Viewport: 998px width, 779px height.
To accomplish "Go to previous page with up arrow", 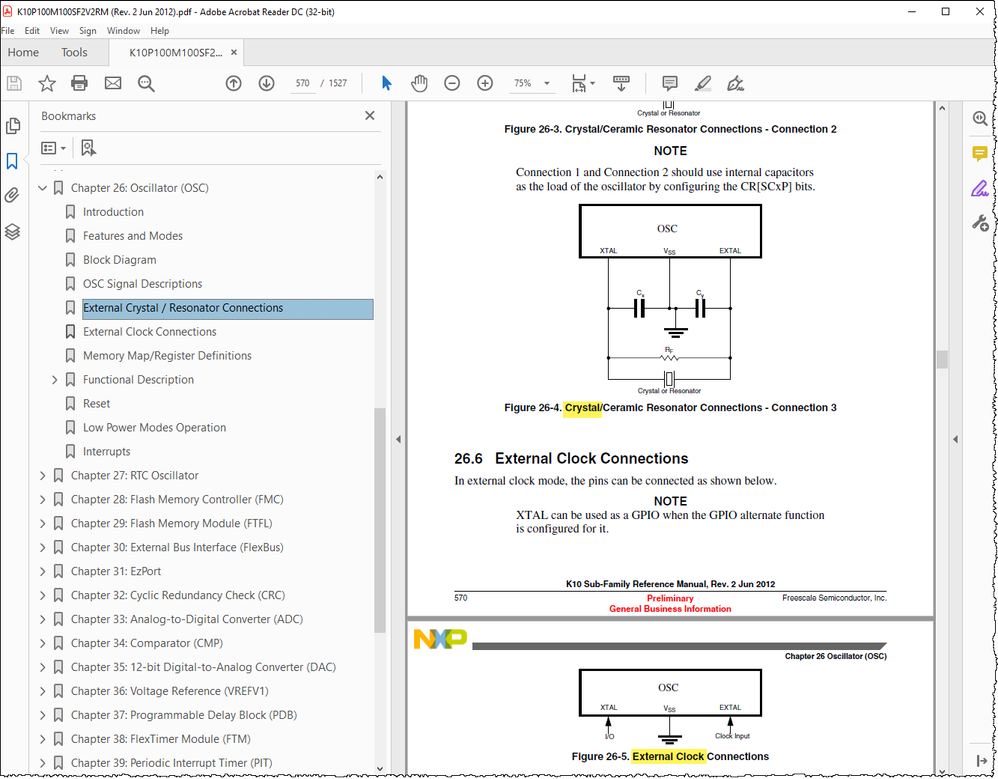I will (234, 83).
